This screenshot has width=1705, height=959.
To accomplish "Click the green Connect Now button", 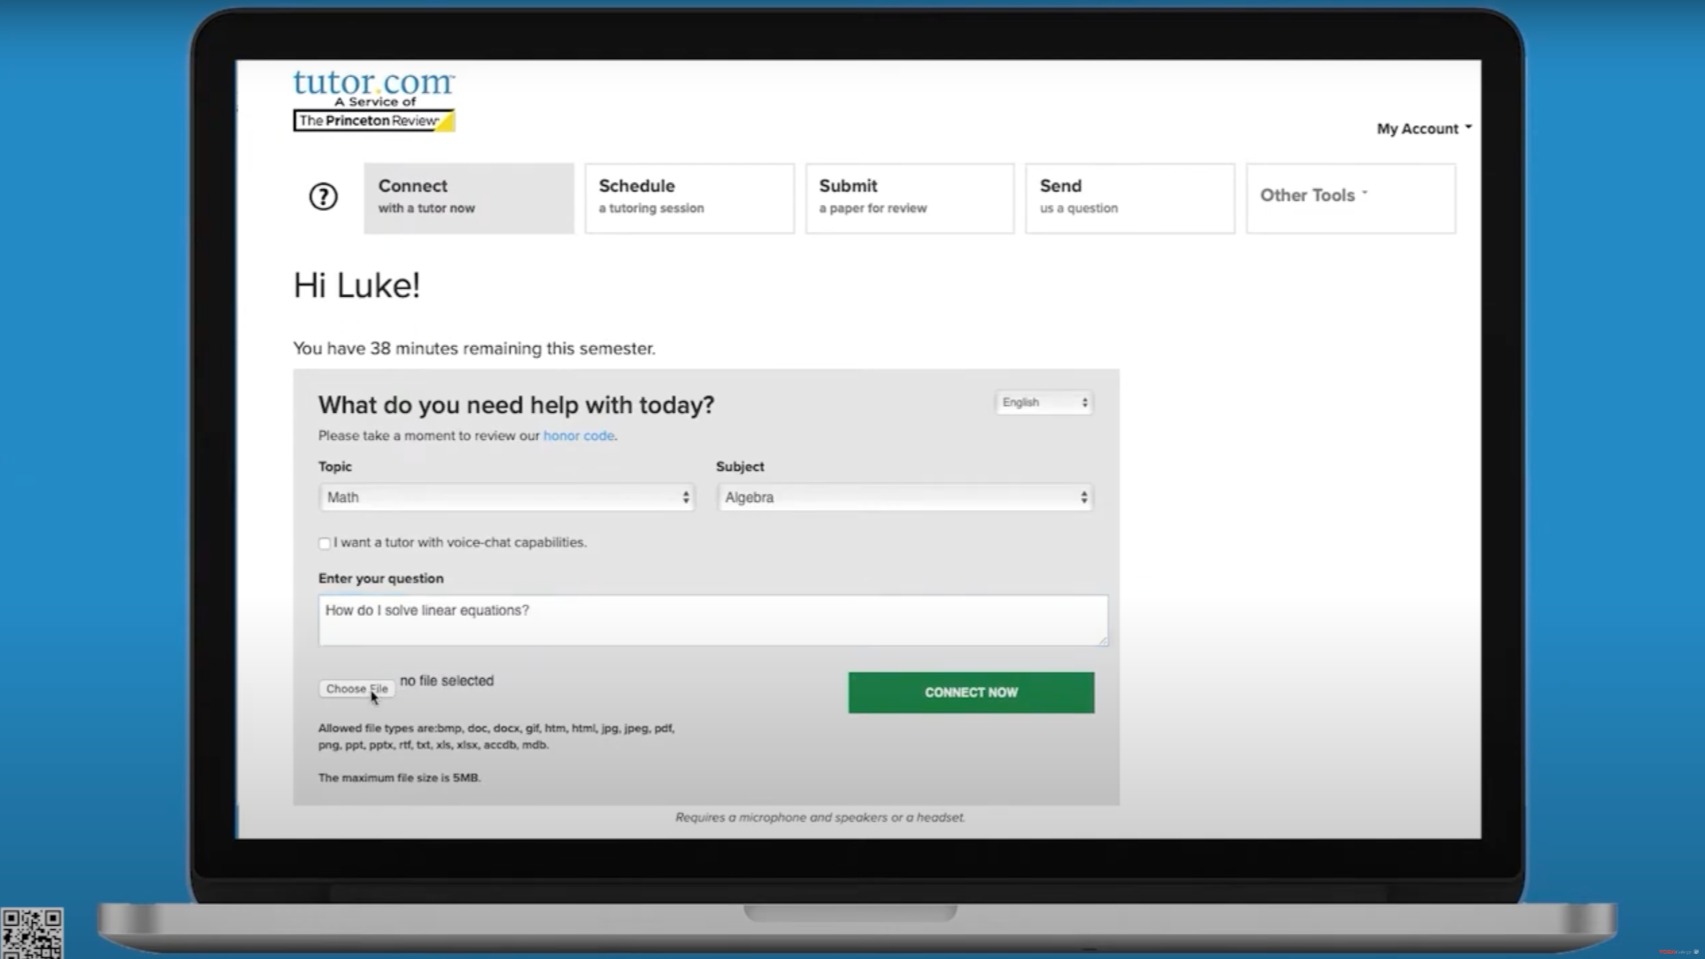I will (x=971, y=692).
